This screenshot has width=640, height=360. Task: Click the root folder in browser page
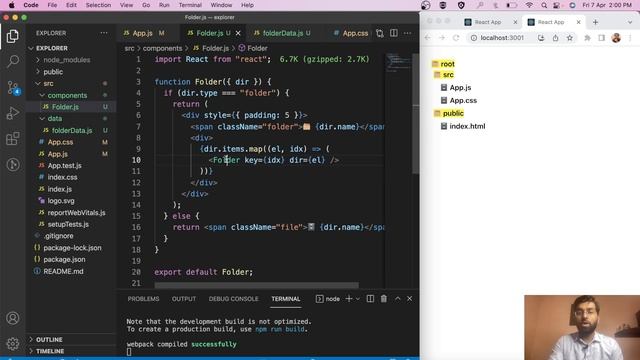(x=443, y=64)
